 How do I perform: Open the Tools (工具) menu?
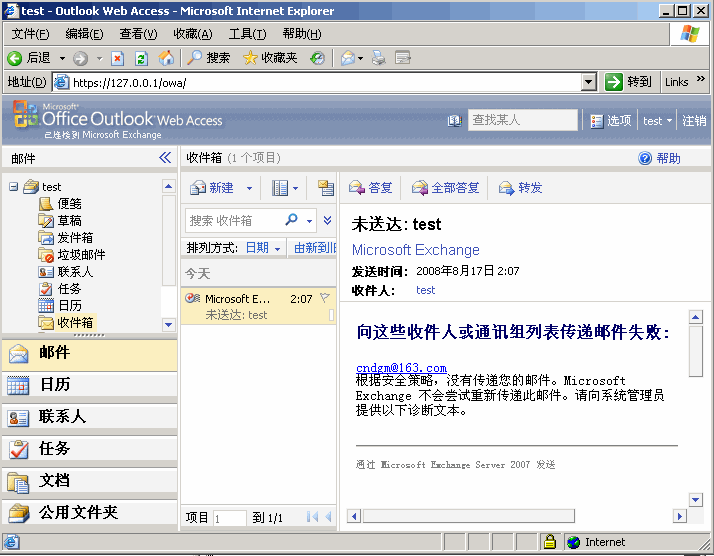pos(247,34)
